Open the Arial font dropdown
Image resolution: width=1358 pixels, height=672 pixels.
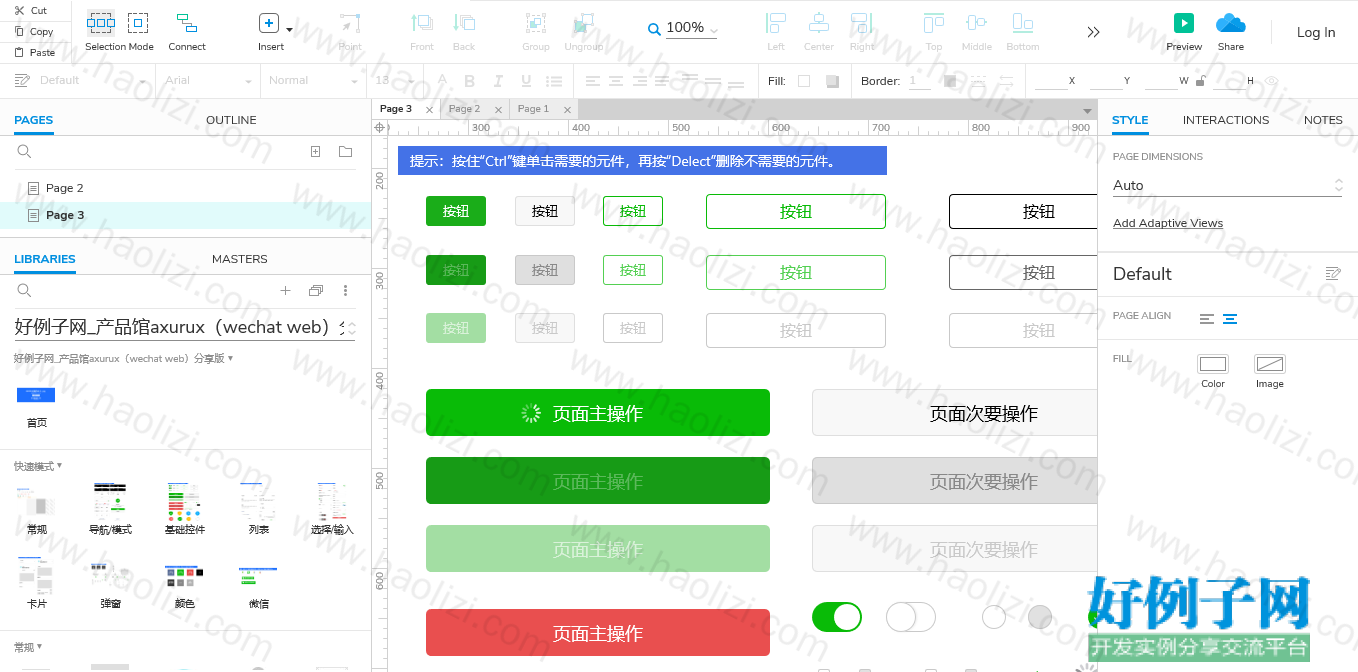(x=210, y=81)
